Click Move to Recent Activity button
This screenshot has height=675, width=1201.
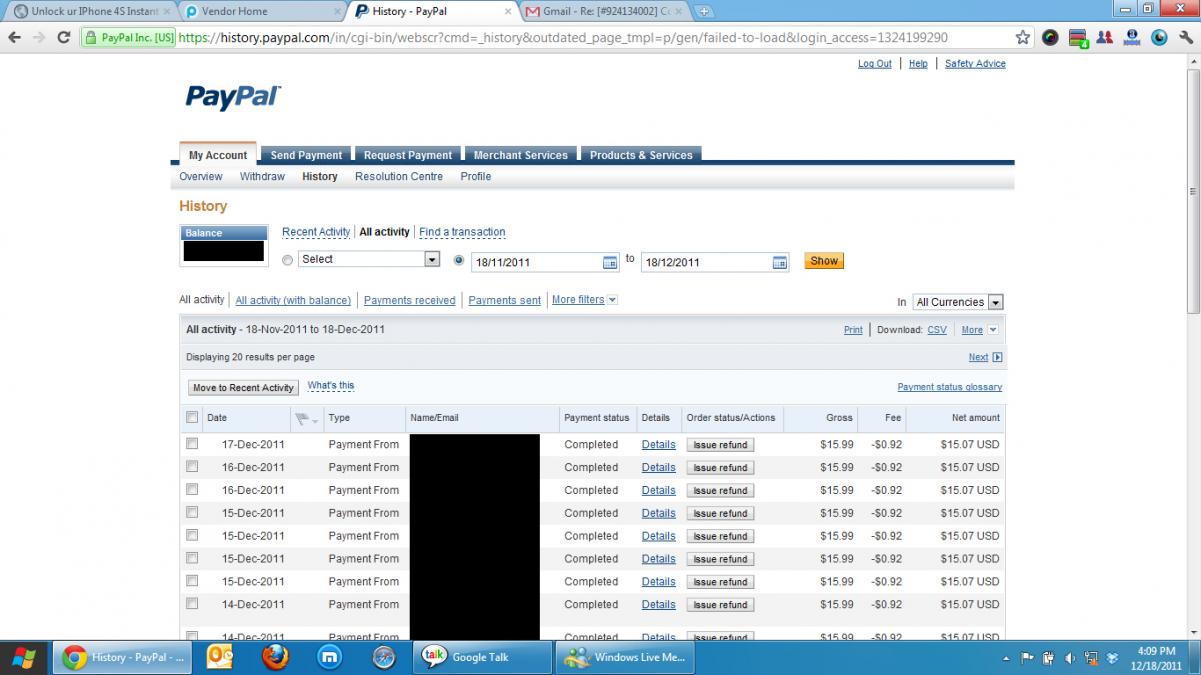click(243, 388)
